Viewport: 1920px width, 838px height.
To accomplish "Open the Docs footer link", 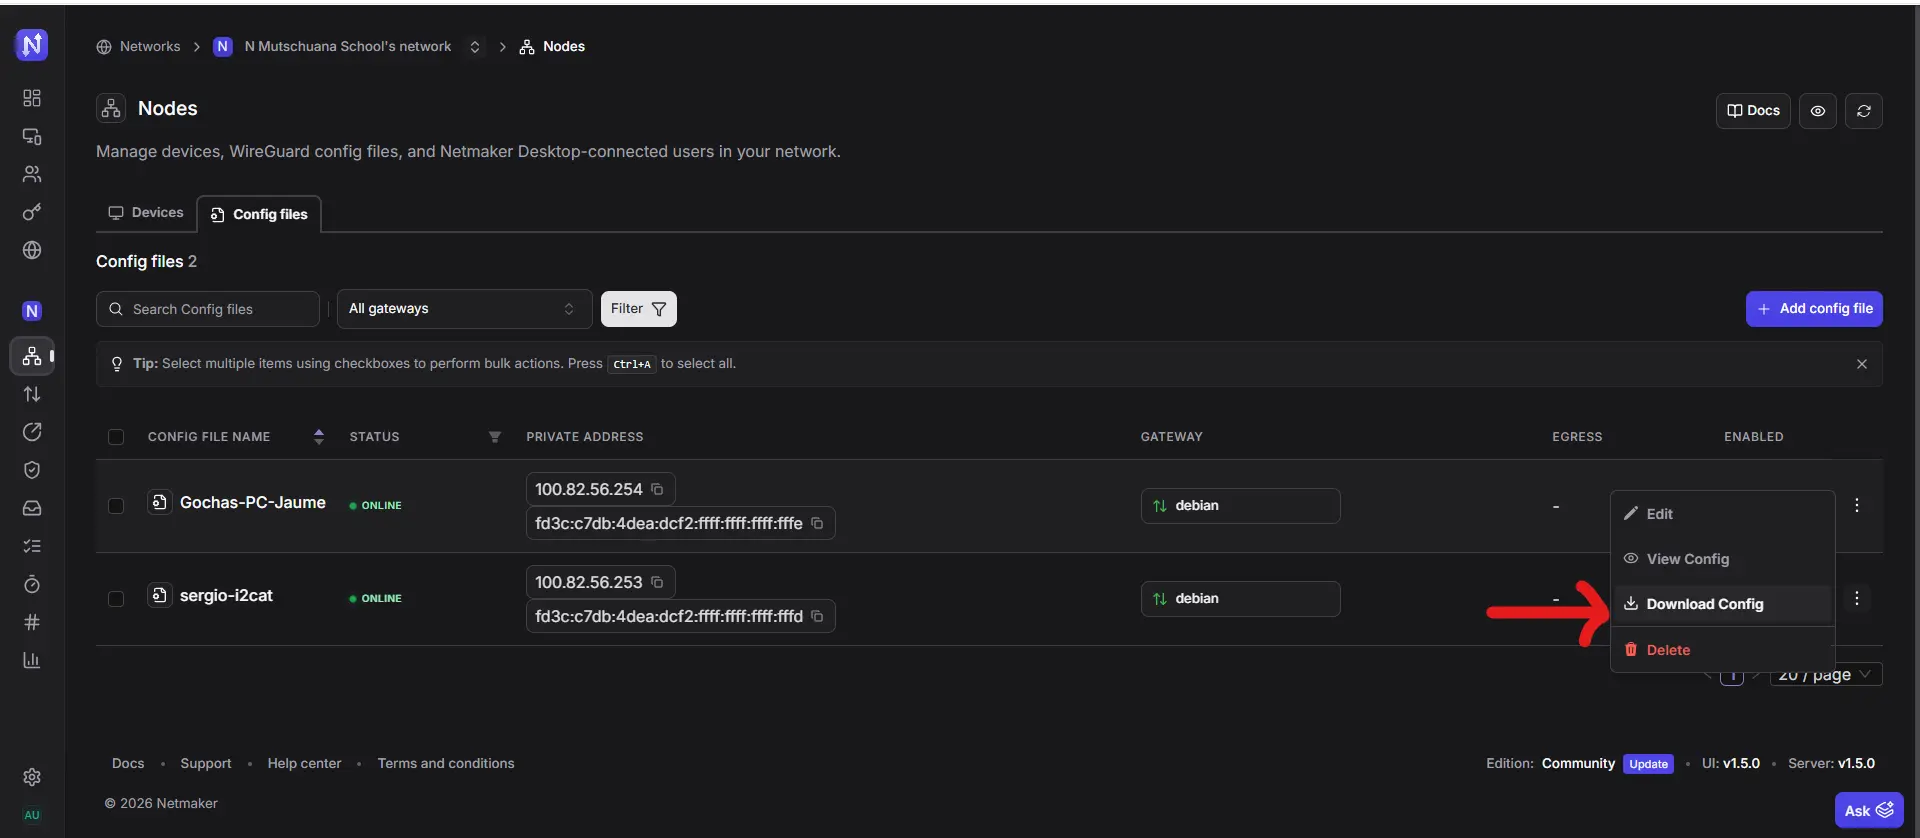I will coord(128,764).
